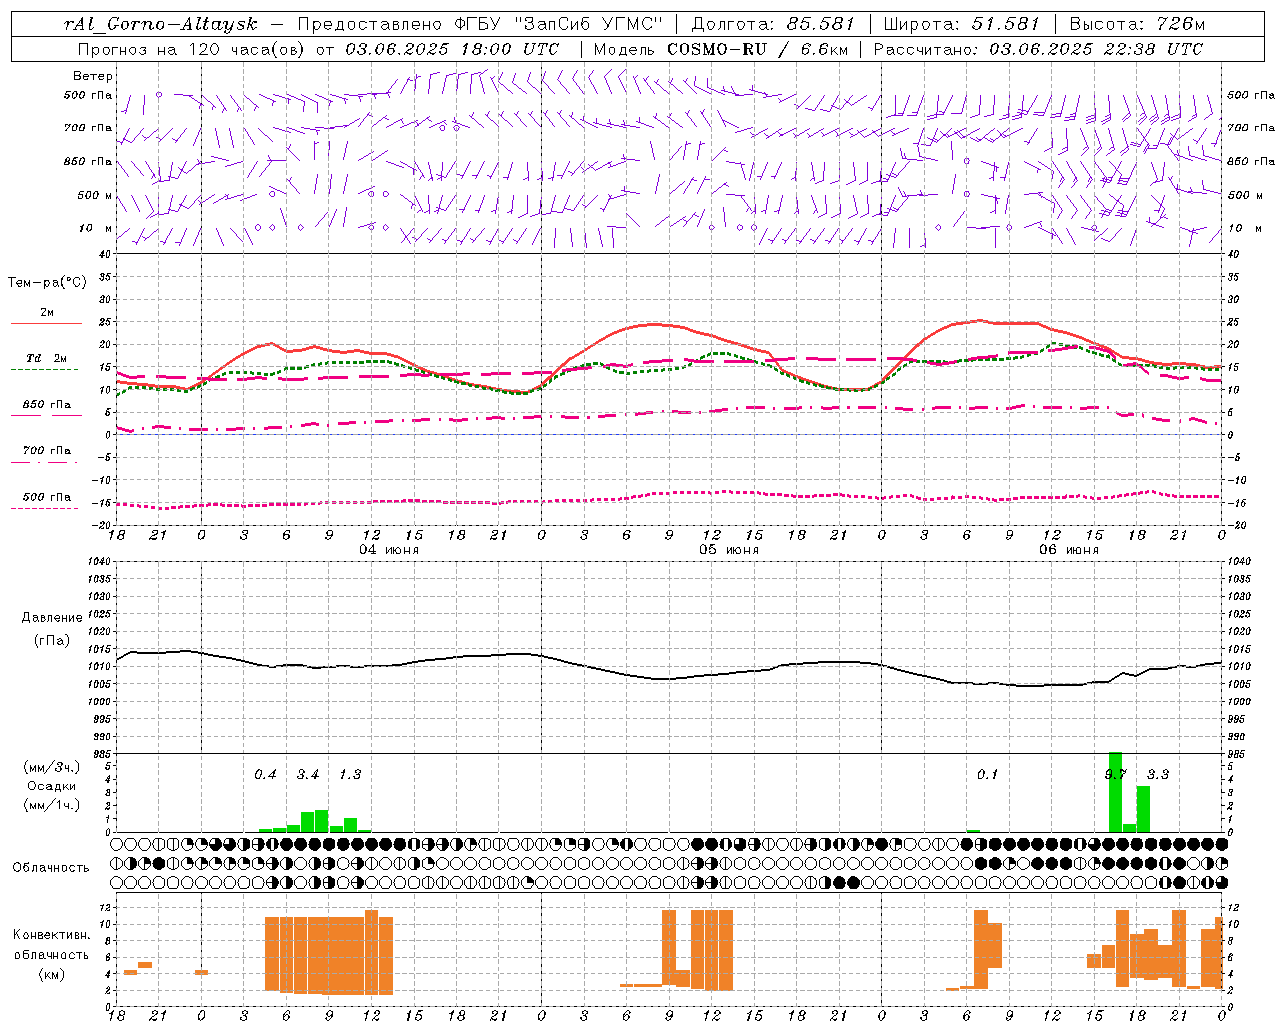Click the Рассчитано: 03.06.2025 22:38 UTC text
The image size is (1280, 1024).
click(x=1038, y=49)
